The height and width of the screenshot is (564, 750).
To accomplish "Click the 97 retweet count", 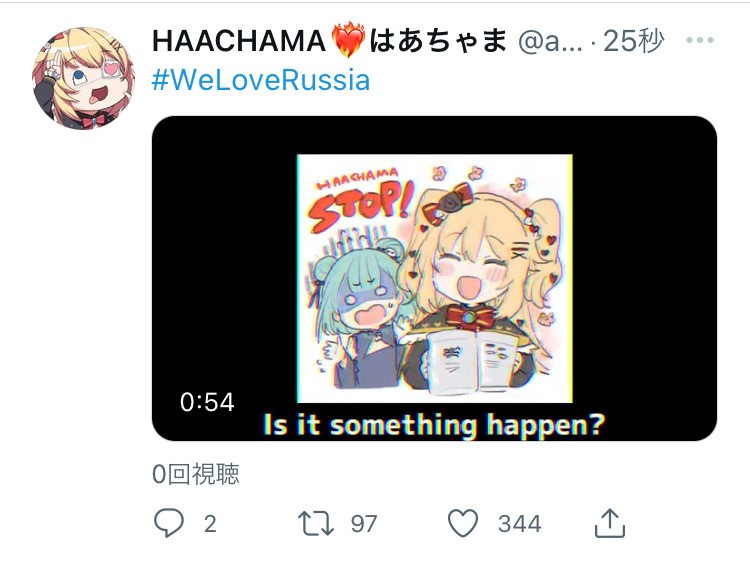I will (x=364, y=524).
